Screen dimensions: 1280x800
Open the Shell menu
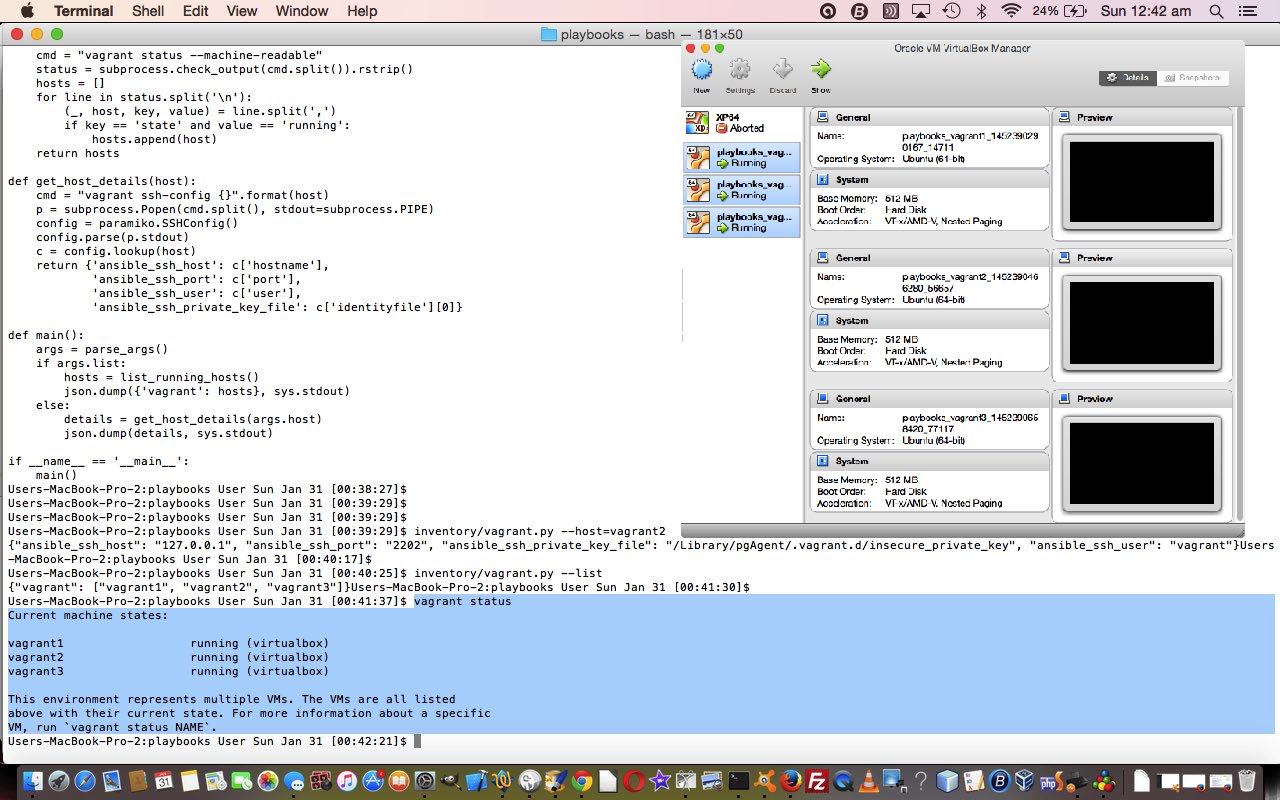(x=148, y=11)
